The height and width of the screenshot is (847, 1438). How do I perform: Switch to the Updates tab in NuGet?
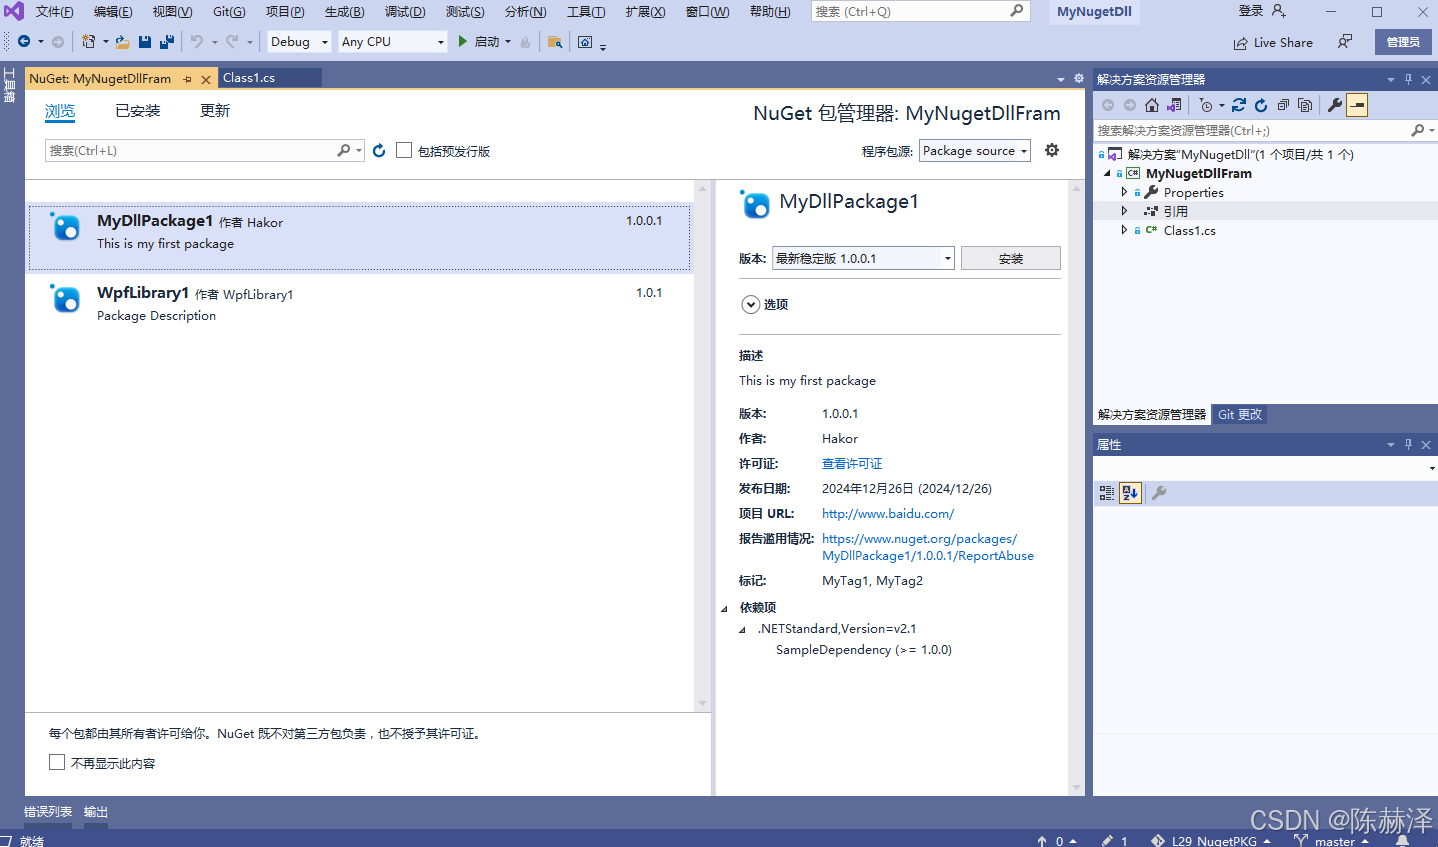(x=215, y=111)
